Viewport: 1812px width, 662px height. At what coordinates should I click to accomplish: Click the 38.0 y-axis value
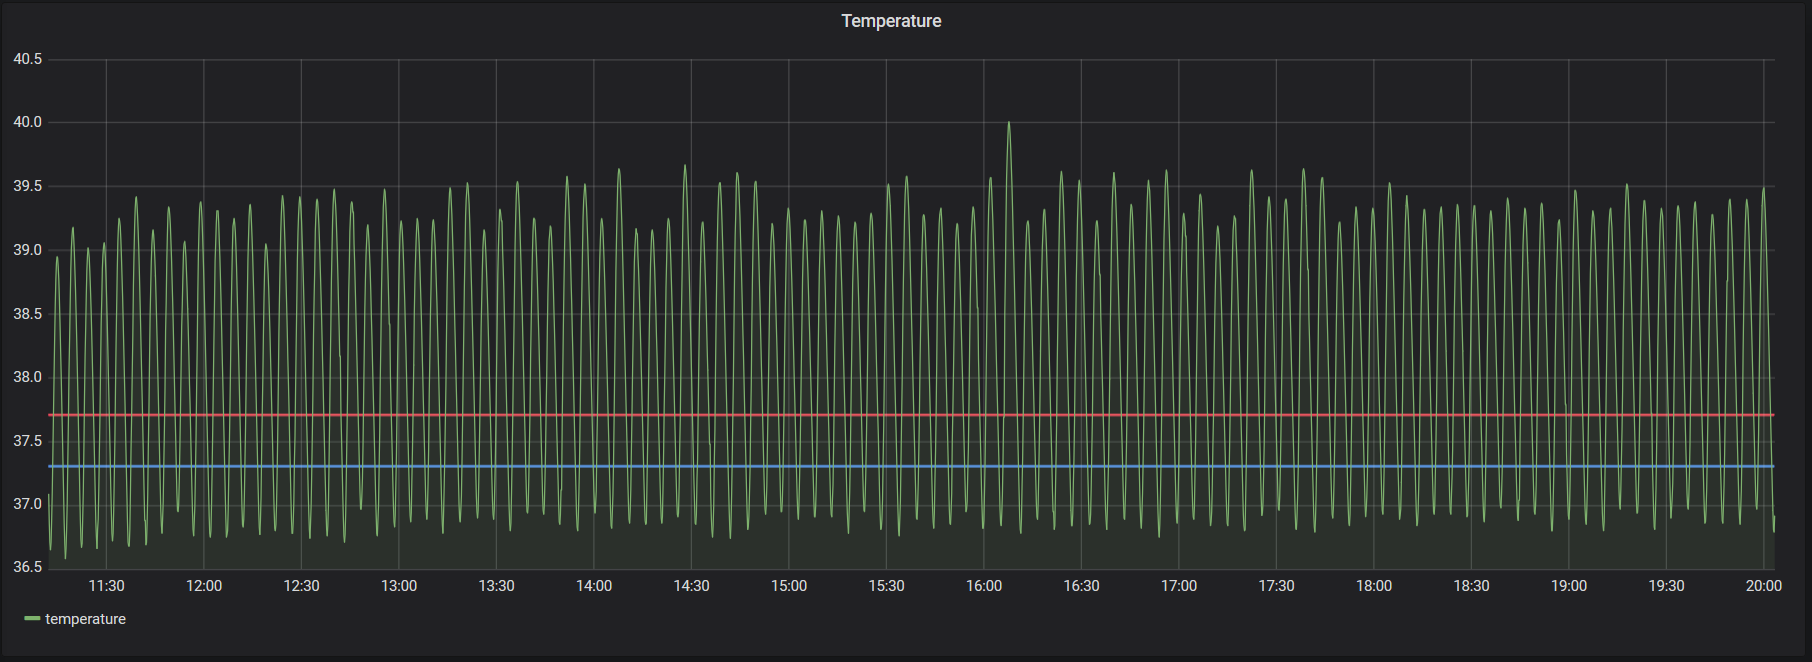click(28, 377)
